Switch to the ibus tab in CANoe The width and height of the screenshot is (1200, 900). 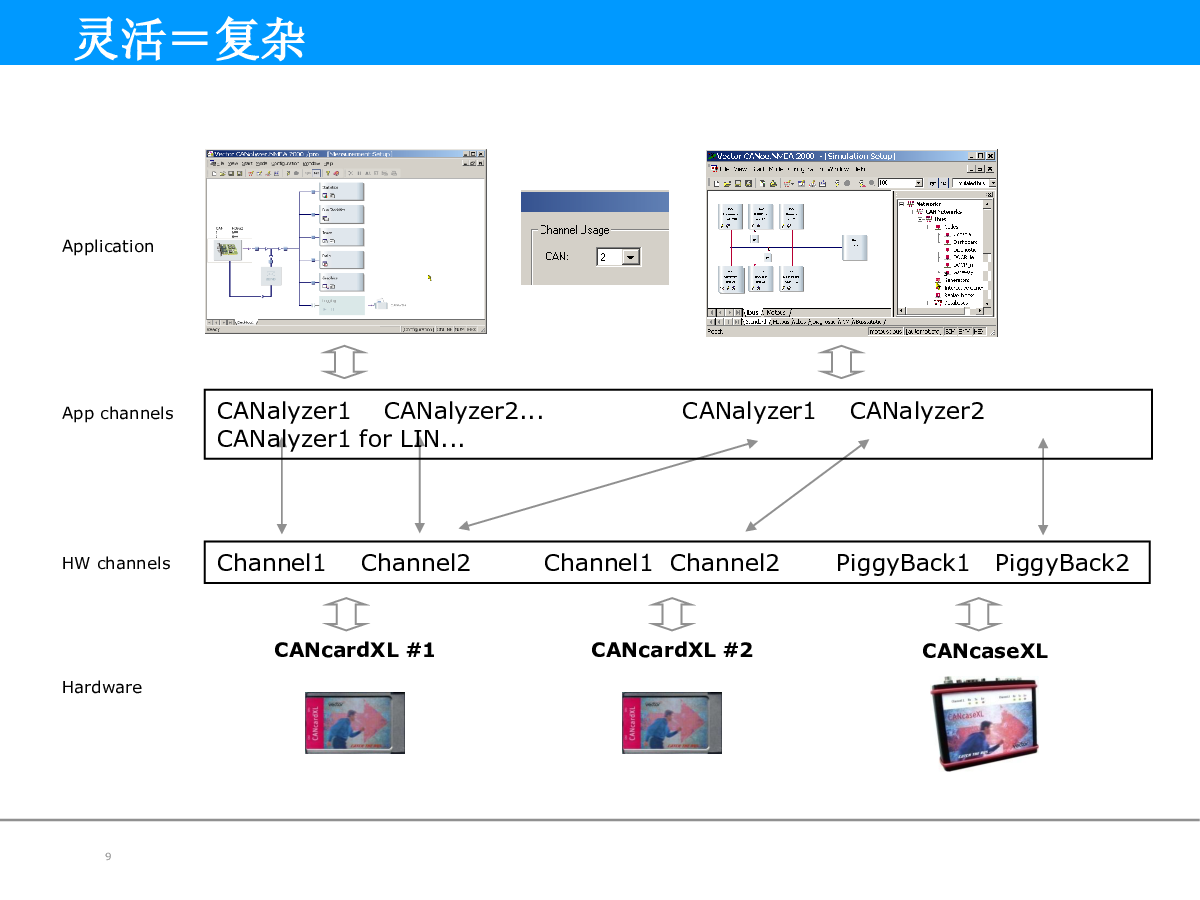(752, 312)
